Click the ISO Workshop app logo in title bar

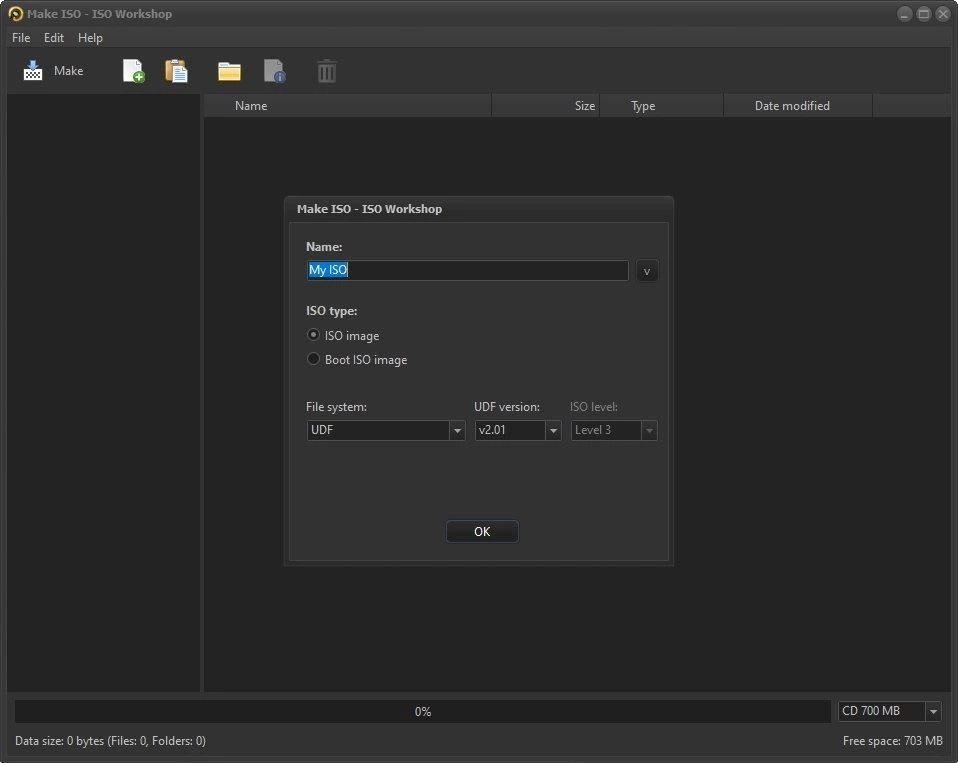click(15, 13)
